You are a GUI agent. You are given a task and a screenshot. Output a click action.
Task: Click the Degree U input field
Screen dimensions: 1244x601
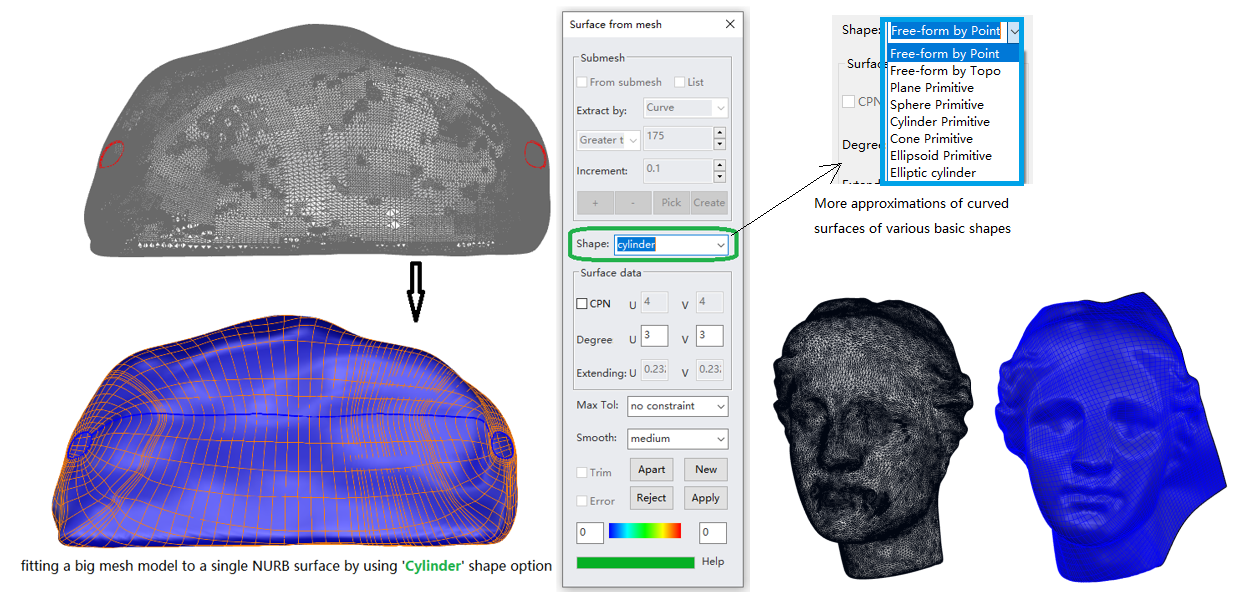coord(655,337)
